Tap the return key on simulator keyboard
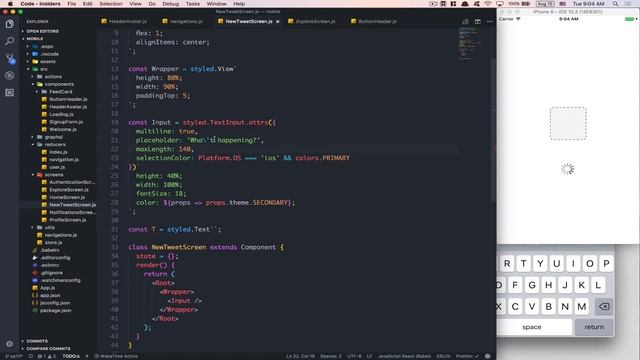 (594, 327)
